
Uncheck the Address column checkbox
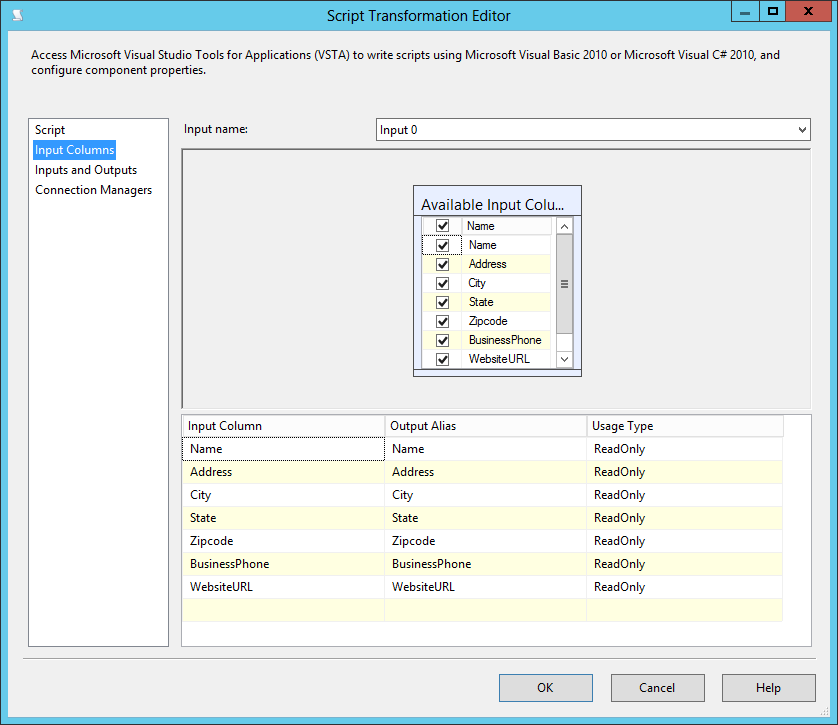coord(442,263)
